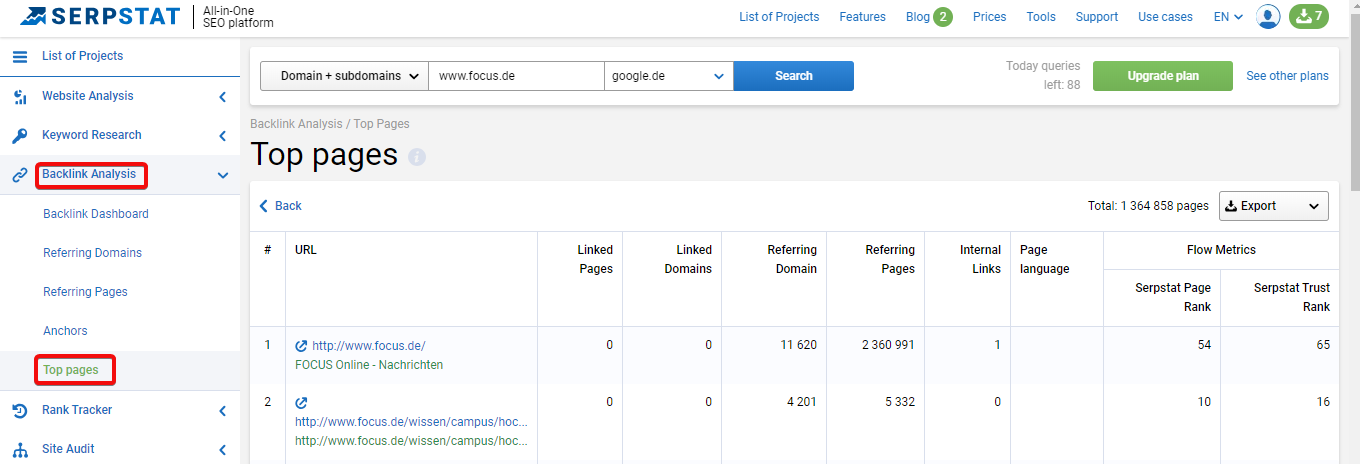The height and width of the screenshot is (464, 1360).
Task: Sort by Referring Domain column header
Action: [x=792, y=259]
